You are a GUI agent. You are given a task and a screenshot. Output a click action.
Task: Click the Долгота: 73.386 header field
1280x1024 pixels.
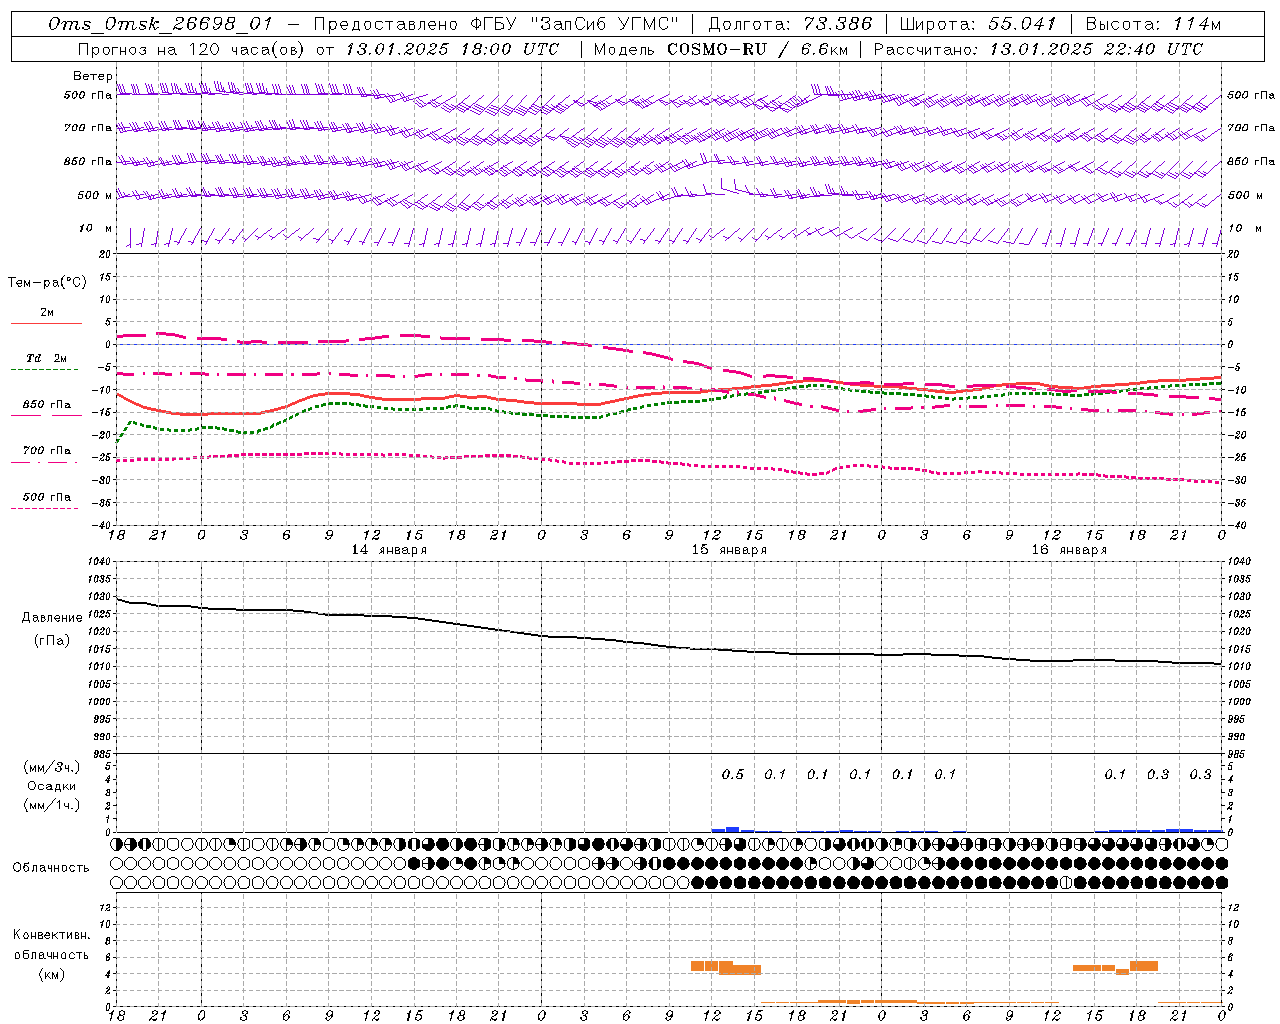[790, 24]
